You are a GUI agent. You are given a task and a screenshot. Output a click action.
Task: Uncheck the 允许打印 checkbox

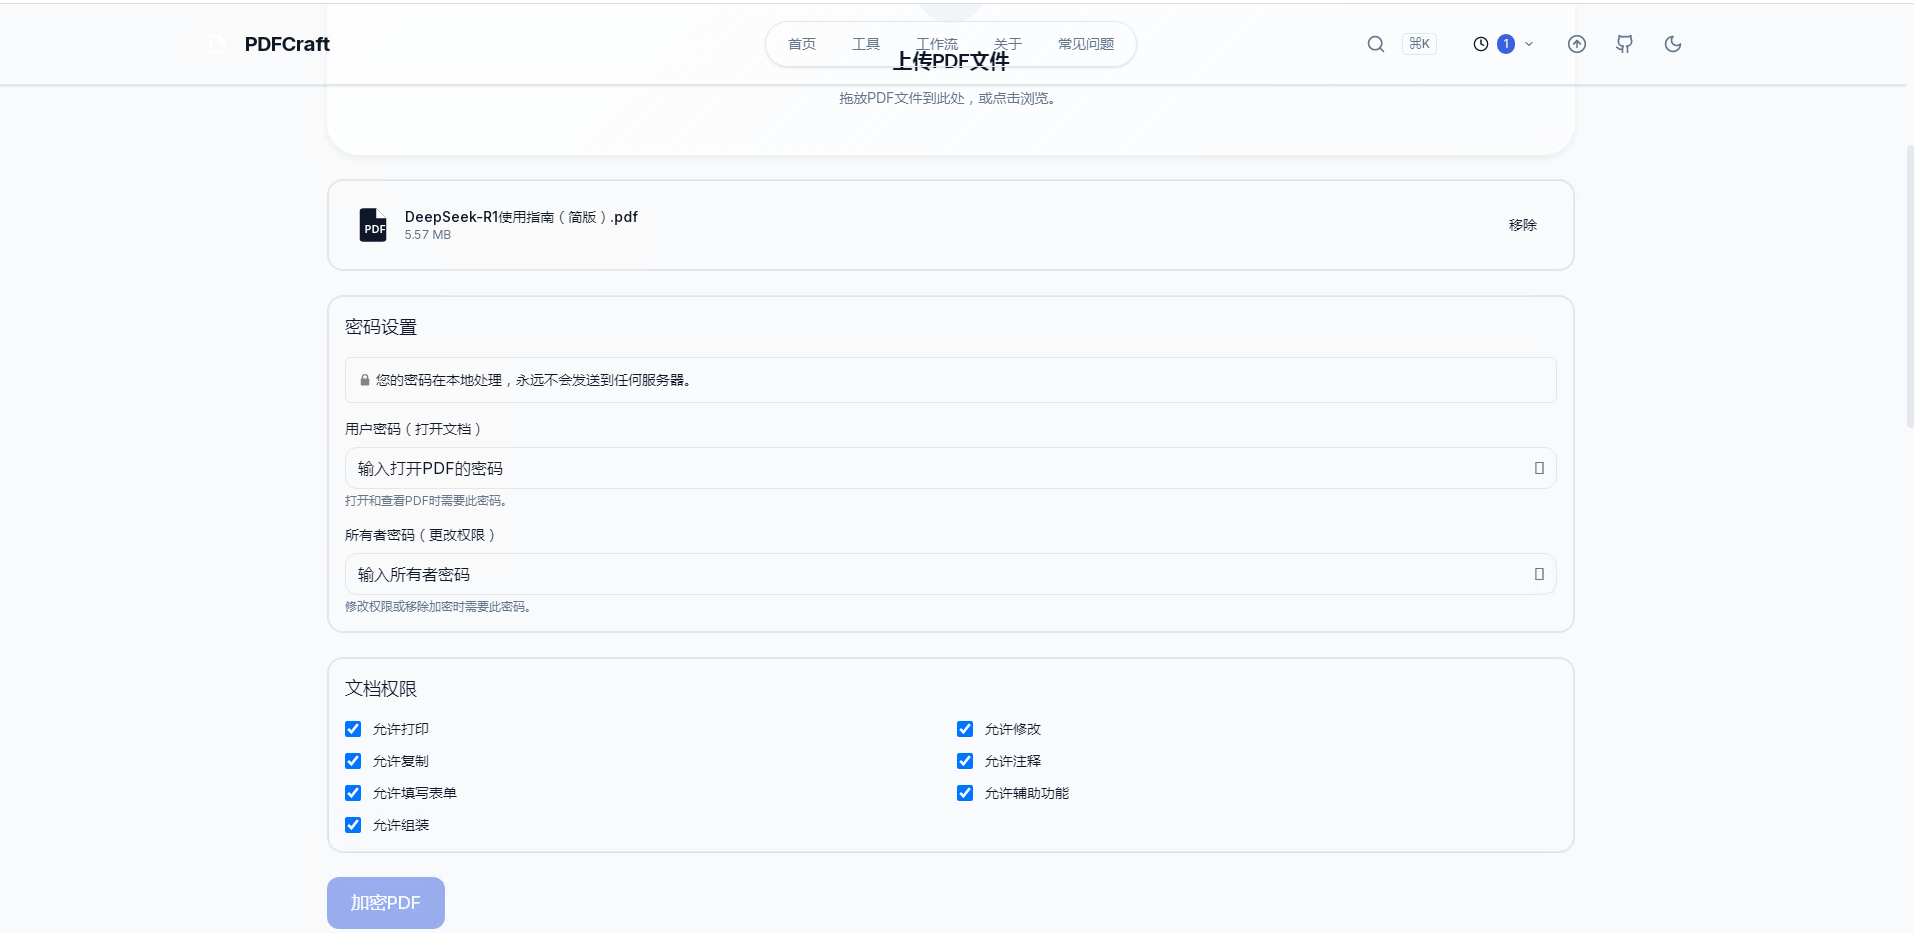click(x=353, y=729)
